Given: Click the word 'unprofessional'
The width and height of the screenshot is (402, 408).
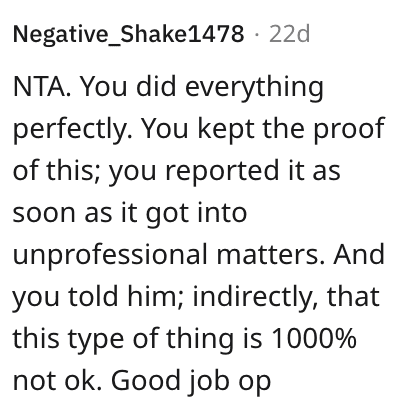Looking at the screenshot, I should tap(110, 256).
